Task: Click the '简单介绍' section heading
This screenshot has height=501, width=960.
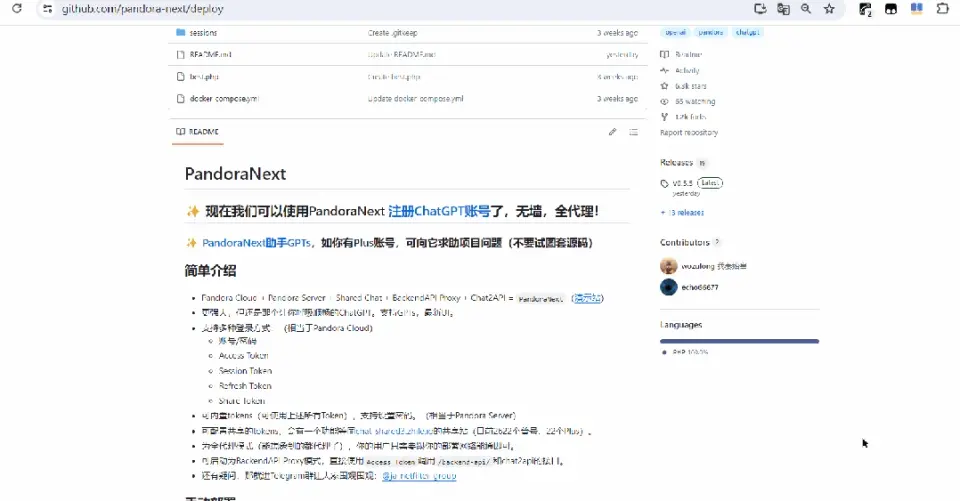Action: point(210,271)
